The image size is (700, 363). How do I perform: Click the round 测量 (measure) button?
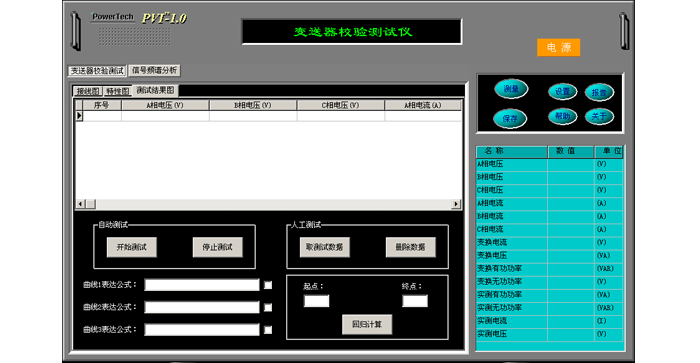[x=511, y=89]
